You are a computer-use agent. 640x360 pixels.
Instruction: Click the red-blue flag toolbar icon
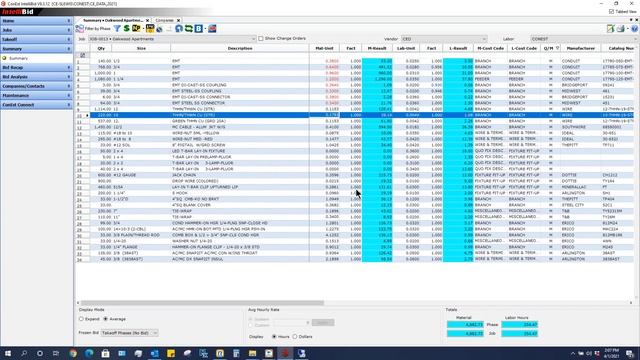[212, 29]
